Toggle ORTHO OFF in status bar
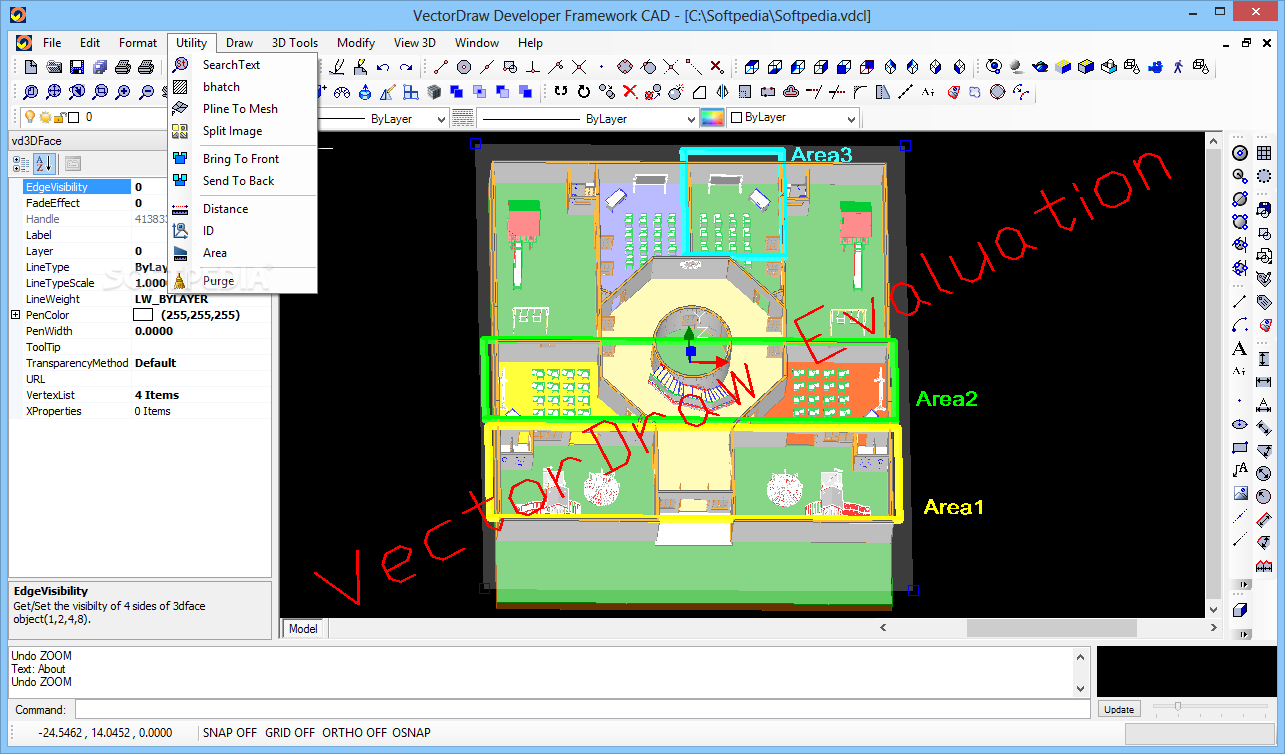Viewport: 1285px width, 754px height. click(354, 733)
